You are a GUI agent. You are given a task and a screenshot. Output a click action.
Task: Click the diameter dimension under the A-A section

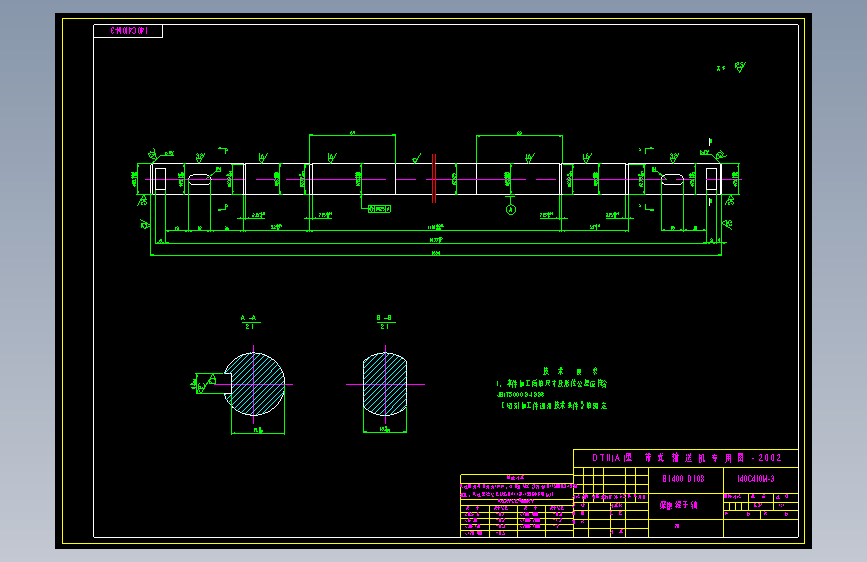258,433
